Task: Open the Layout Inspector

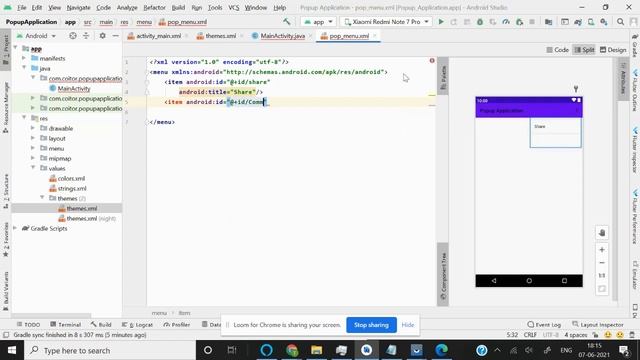Action: click(x=598, y=324)
